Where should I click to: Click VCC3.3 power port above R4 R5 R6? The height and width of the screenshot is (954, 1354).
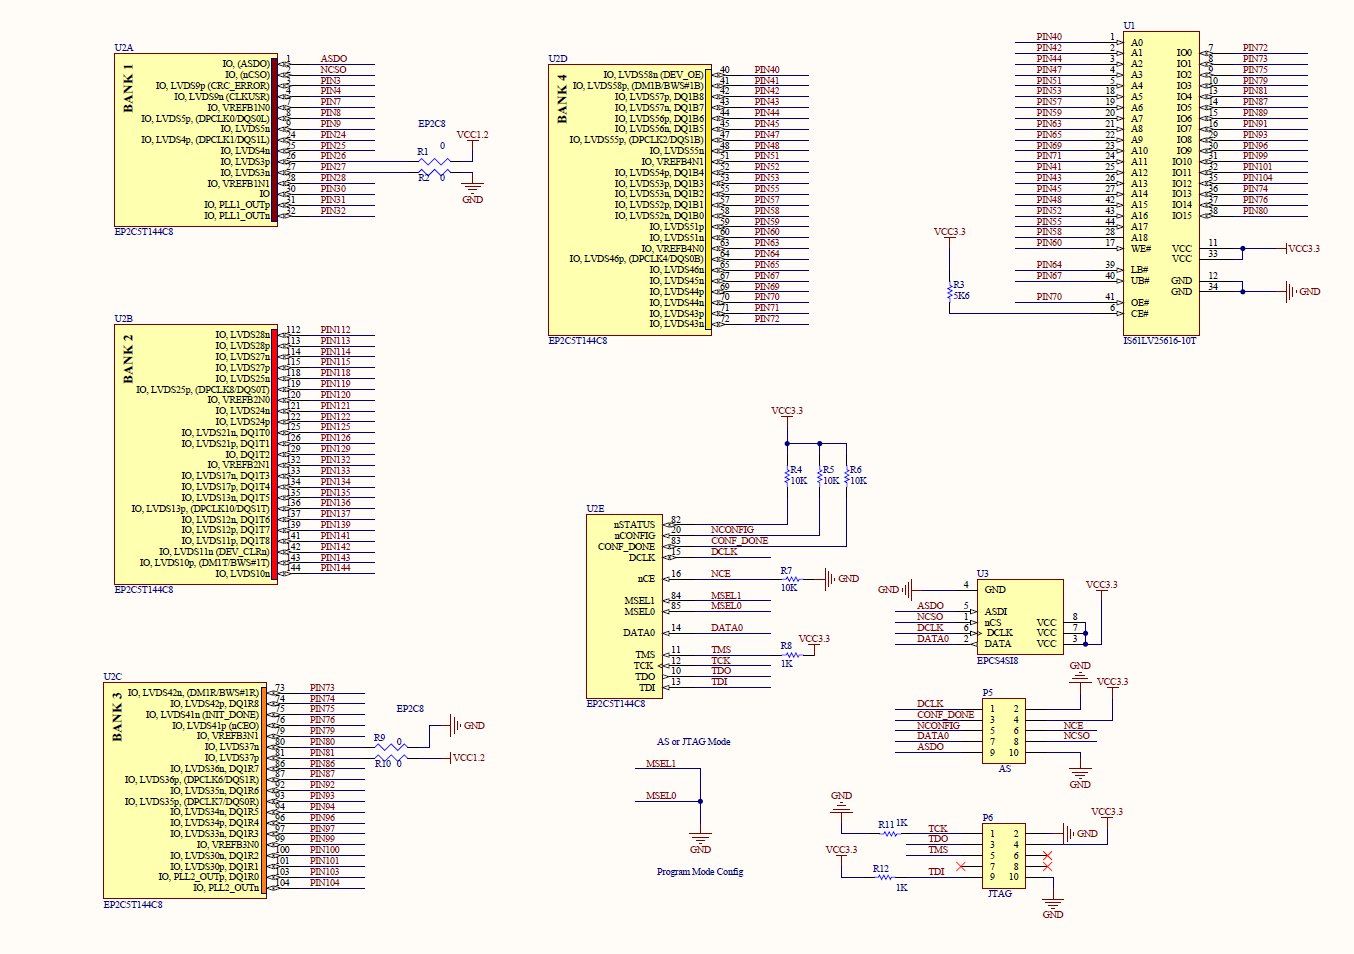click(787, 413)
